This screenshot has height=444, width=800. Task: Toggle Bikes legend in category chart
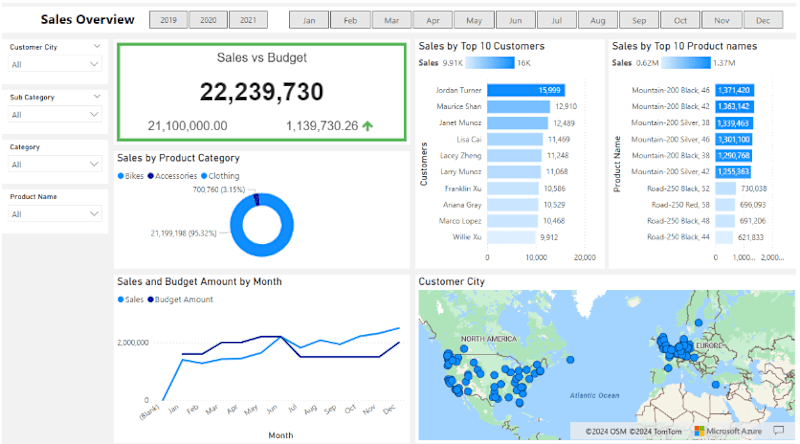coord(131,176)
